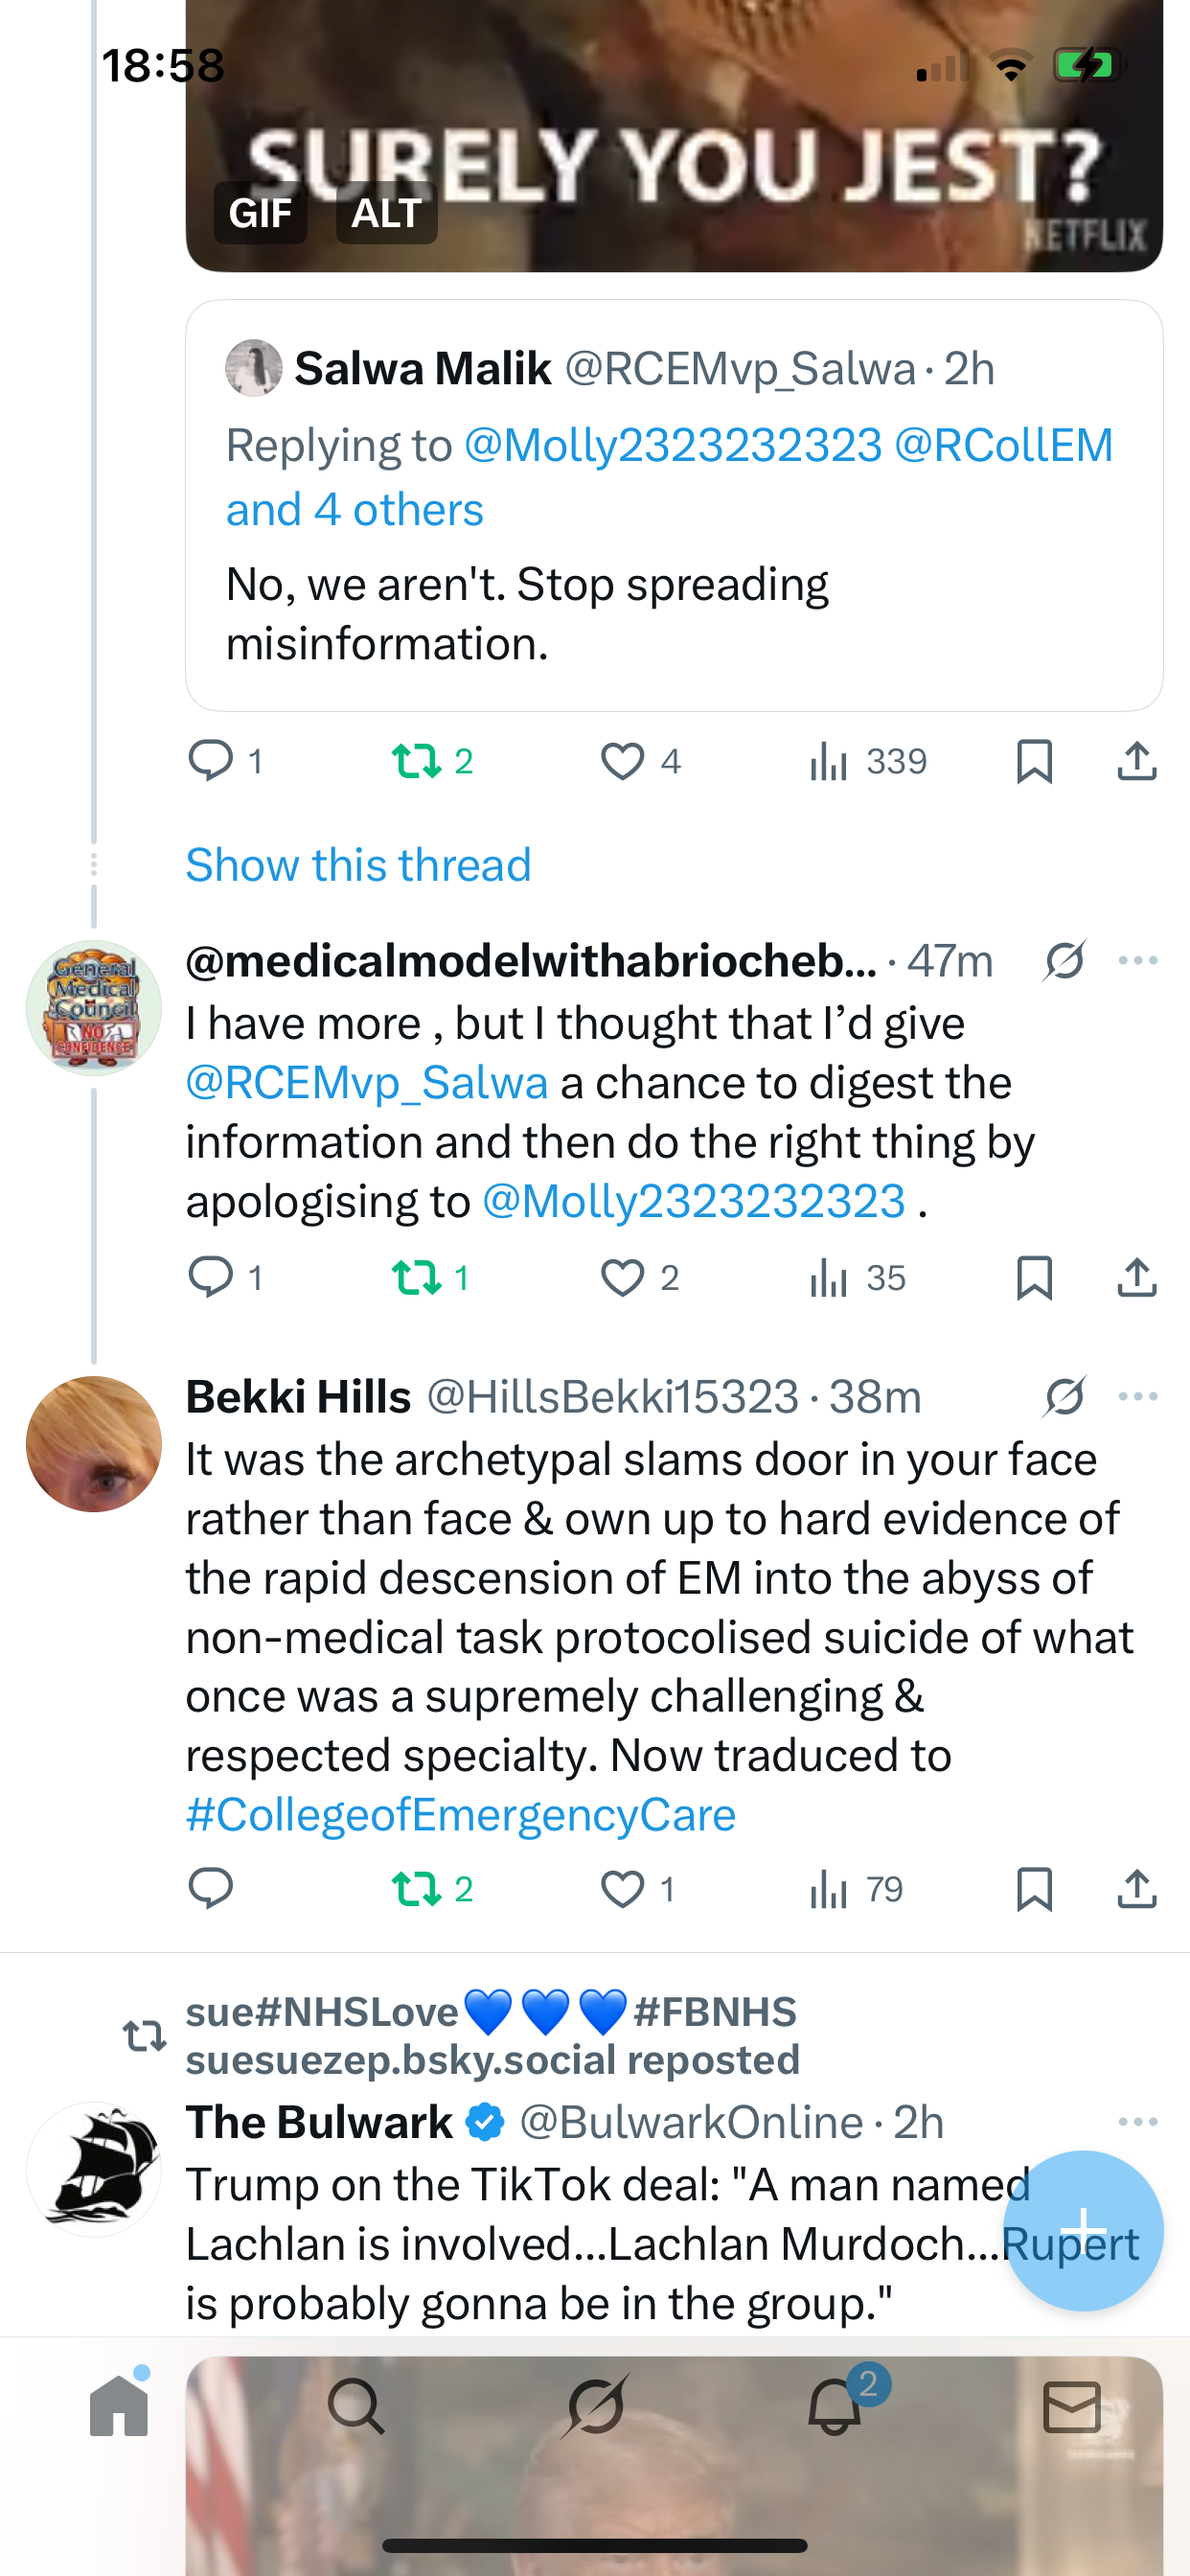Open Grok from Bekki Hills tweet
Viewport: 1190px width, 2576px height.
pyautogui.click(x=1064, y=1397)
